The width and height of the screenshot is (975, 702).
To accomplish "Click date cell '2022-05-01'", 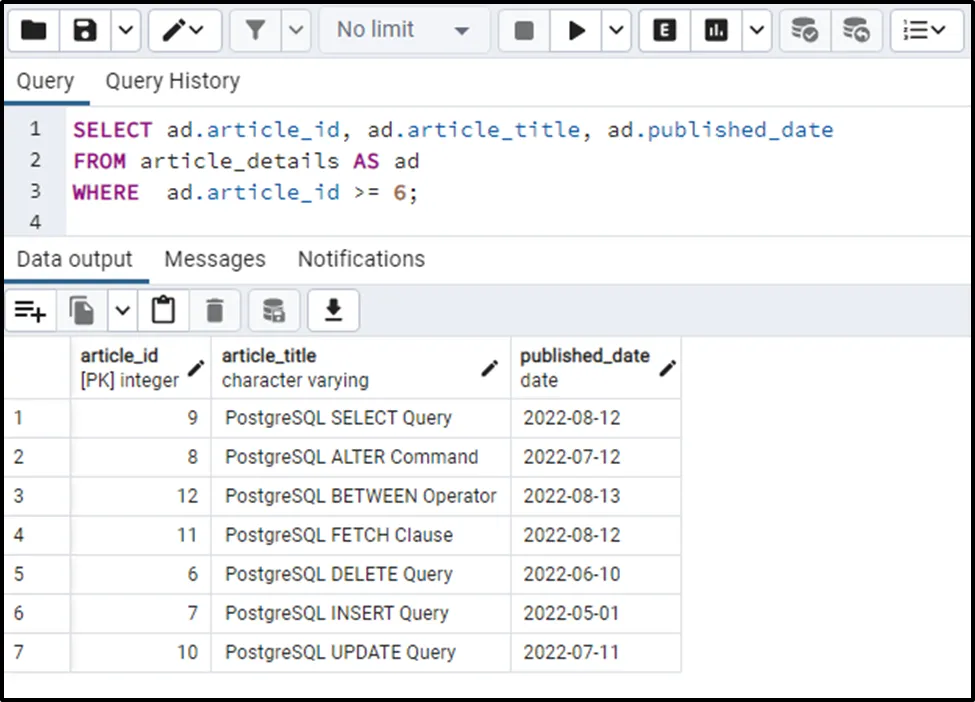I will click(596, 613).
